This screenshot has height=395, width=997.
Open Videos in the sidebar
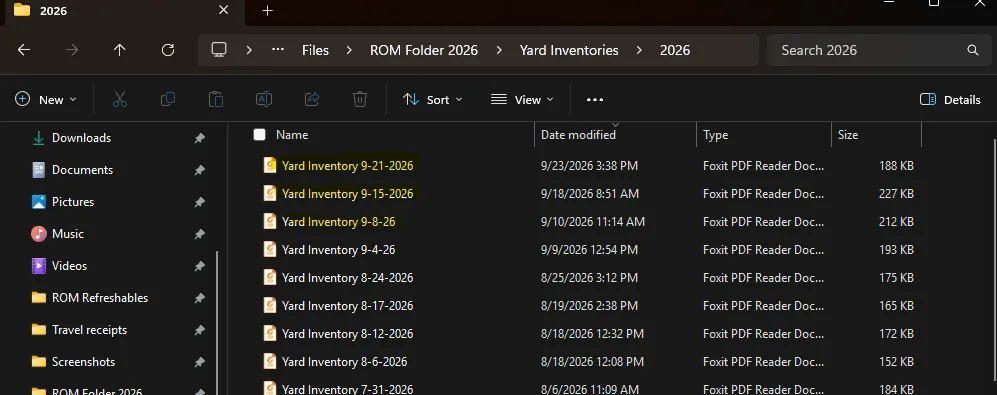69,266
